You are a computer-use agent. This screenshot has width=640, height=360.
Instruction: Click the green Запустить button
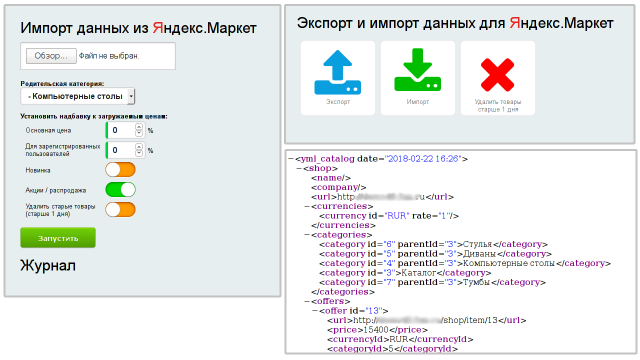tap(58, 238)
